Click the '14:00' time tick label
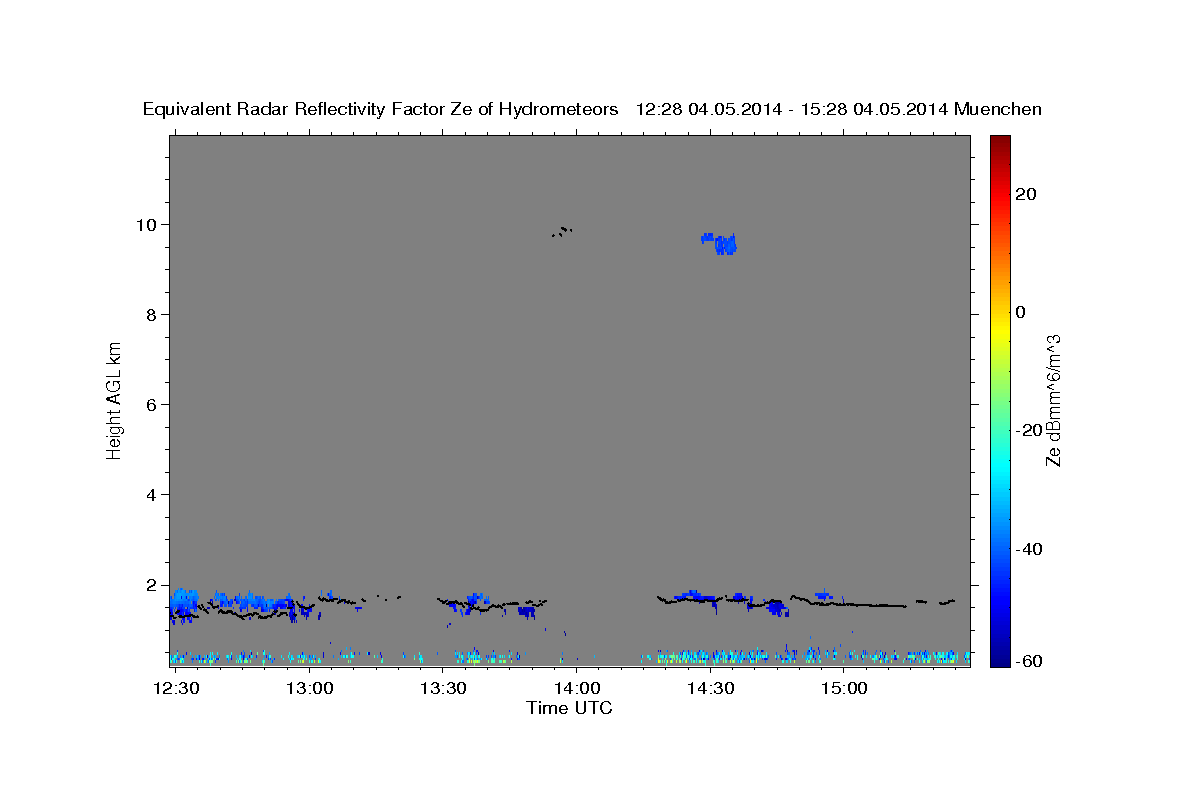This screenshot has height=800, width=1200. 577,689
